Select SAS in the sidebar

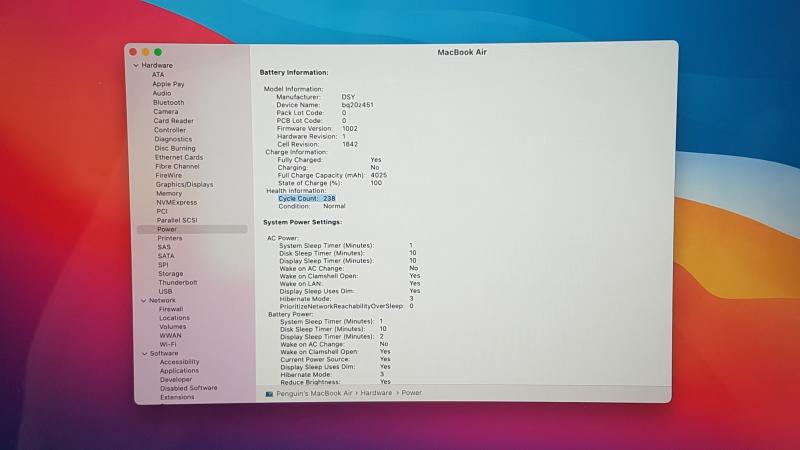click(164, 246)
